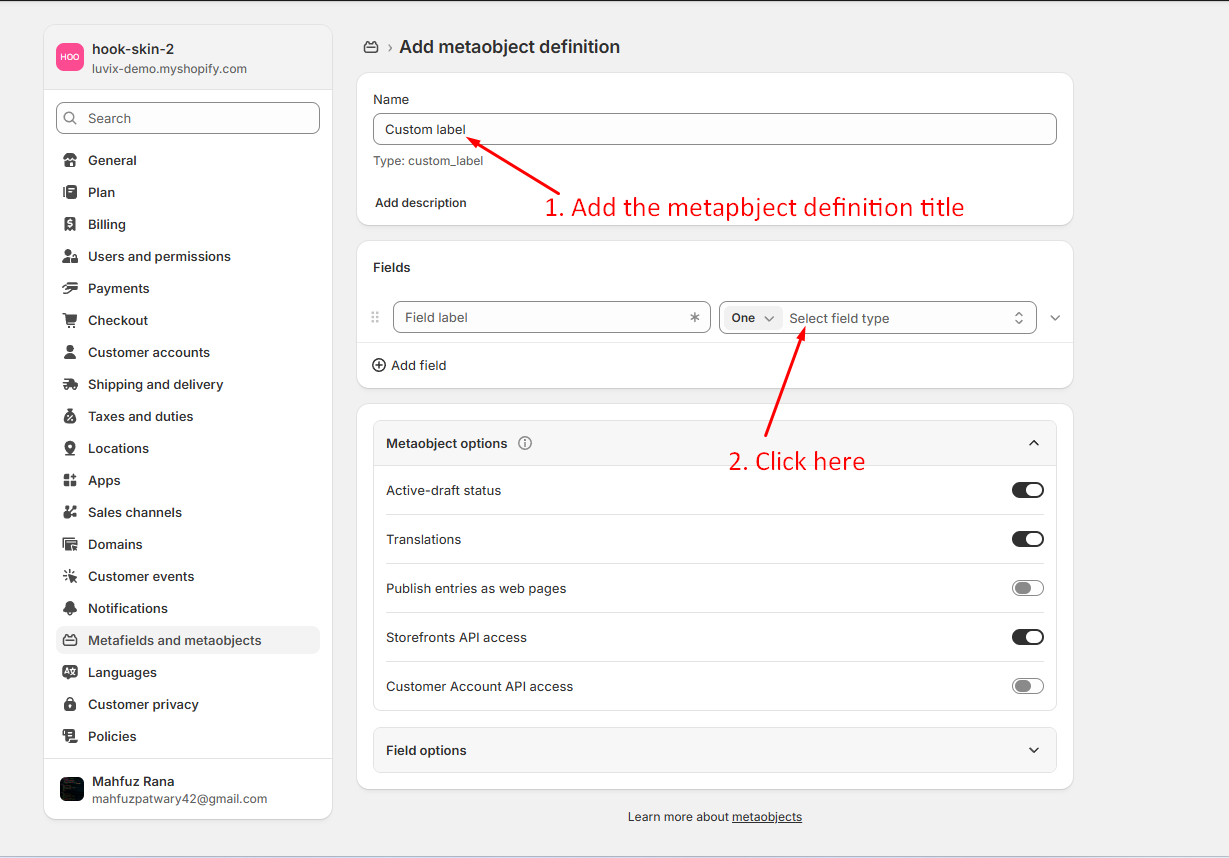Click the Customer privacy lock icon

point(70,704)
